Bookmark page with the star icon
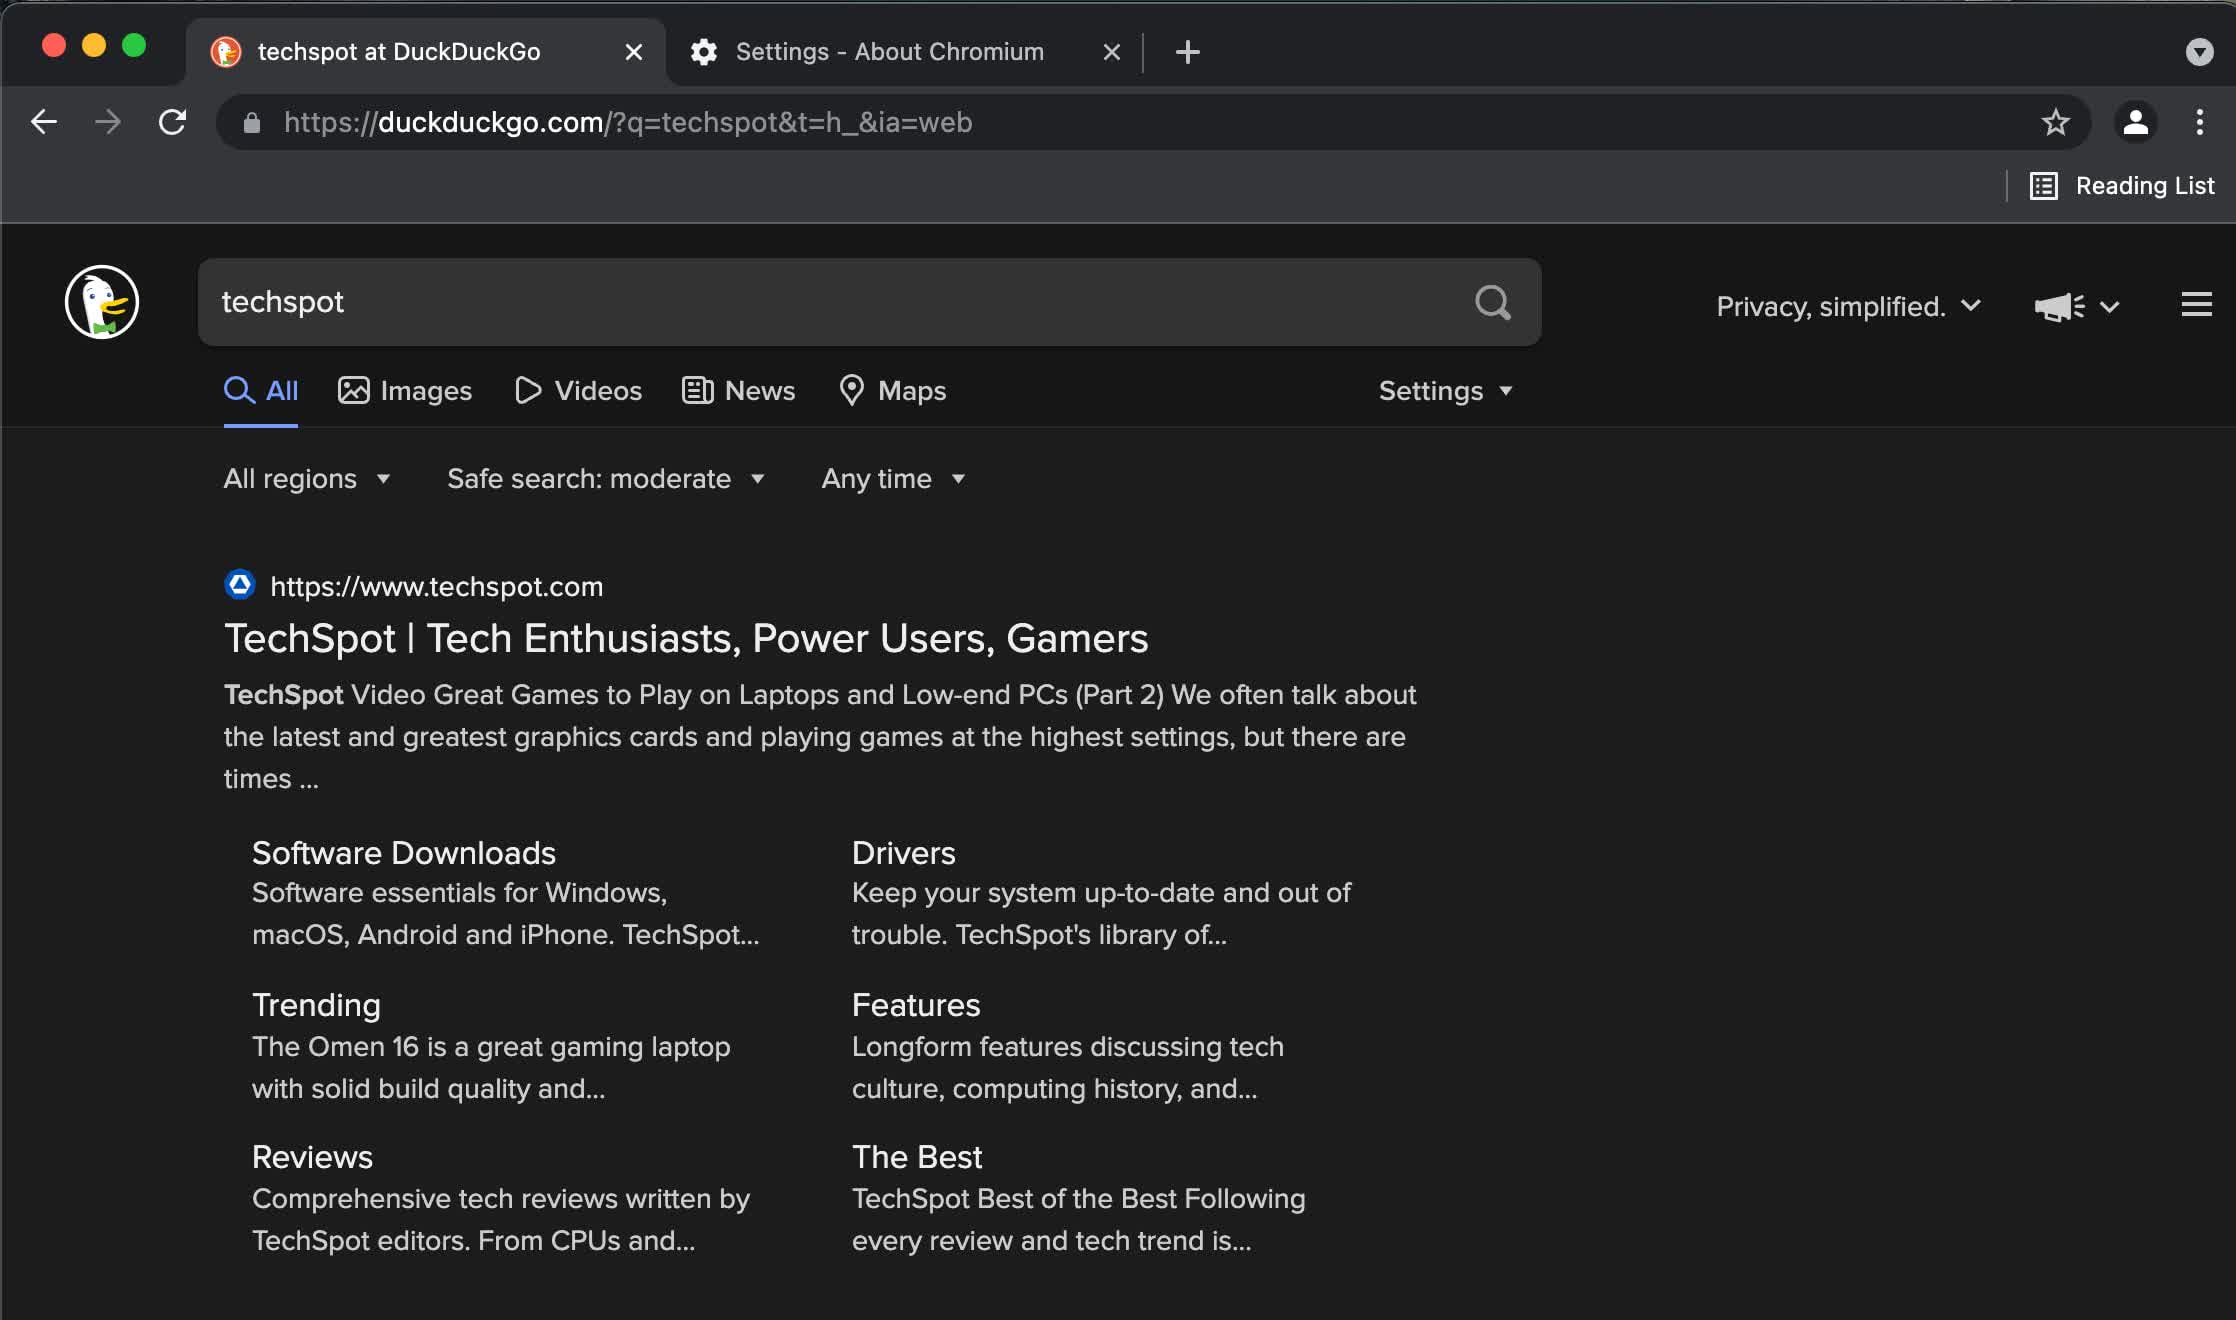2236x1320 pixels. [x=2055, y=122]
